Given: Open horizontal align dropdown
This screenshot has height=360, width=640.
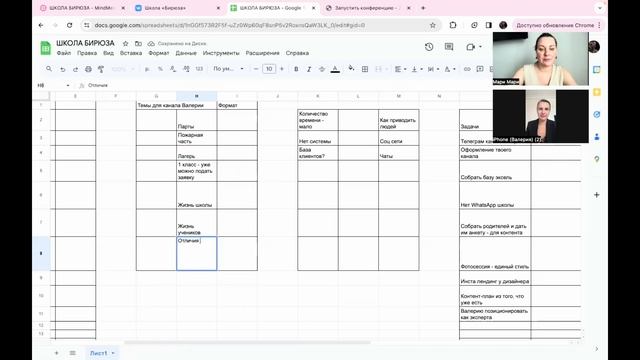Looking at the screenshot, I should (x=400, y=69).
